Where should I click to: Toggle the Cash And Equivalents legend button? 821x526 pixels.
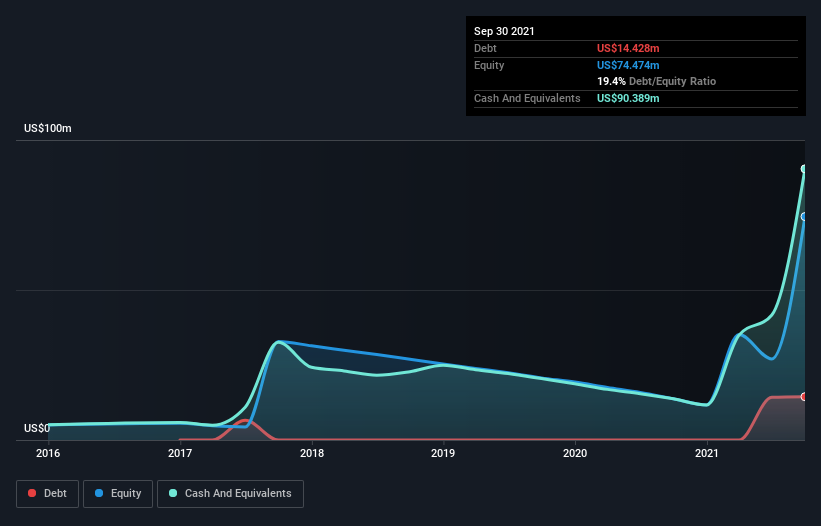point(230,494)
